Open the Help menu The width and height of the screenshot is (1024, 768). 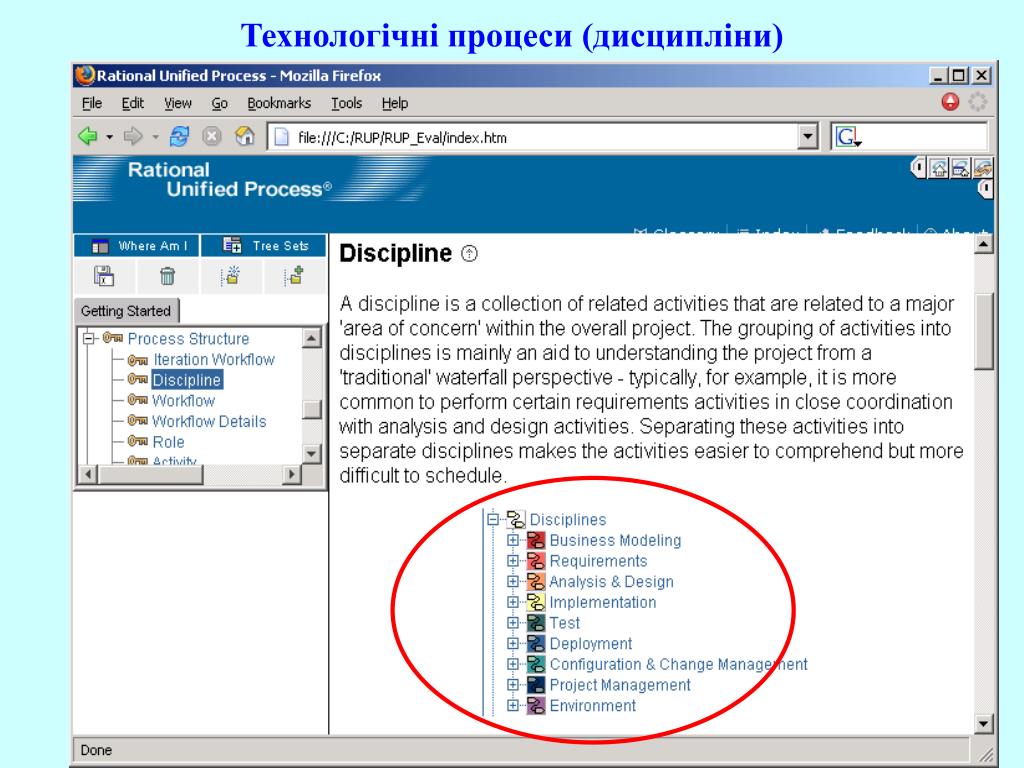pyautogui.click(x=394, y=103)
